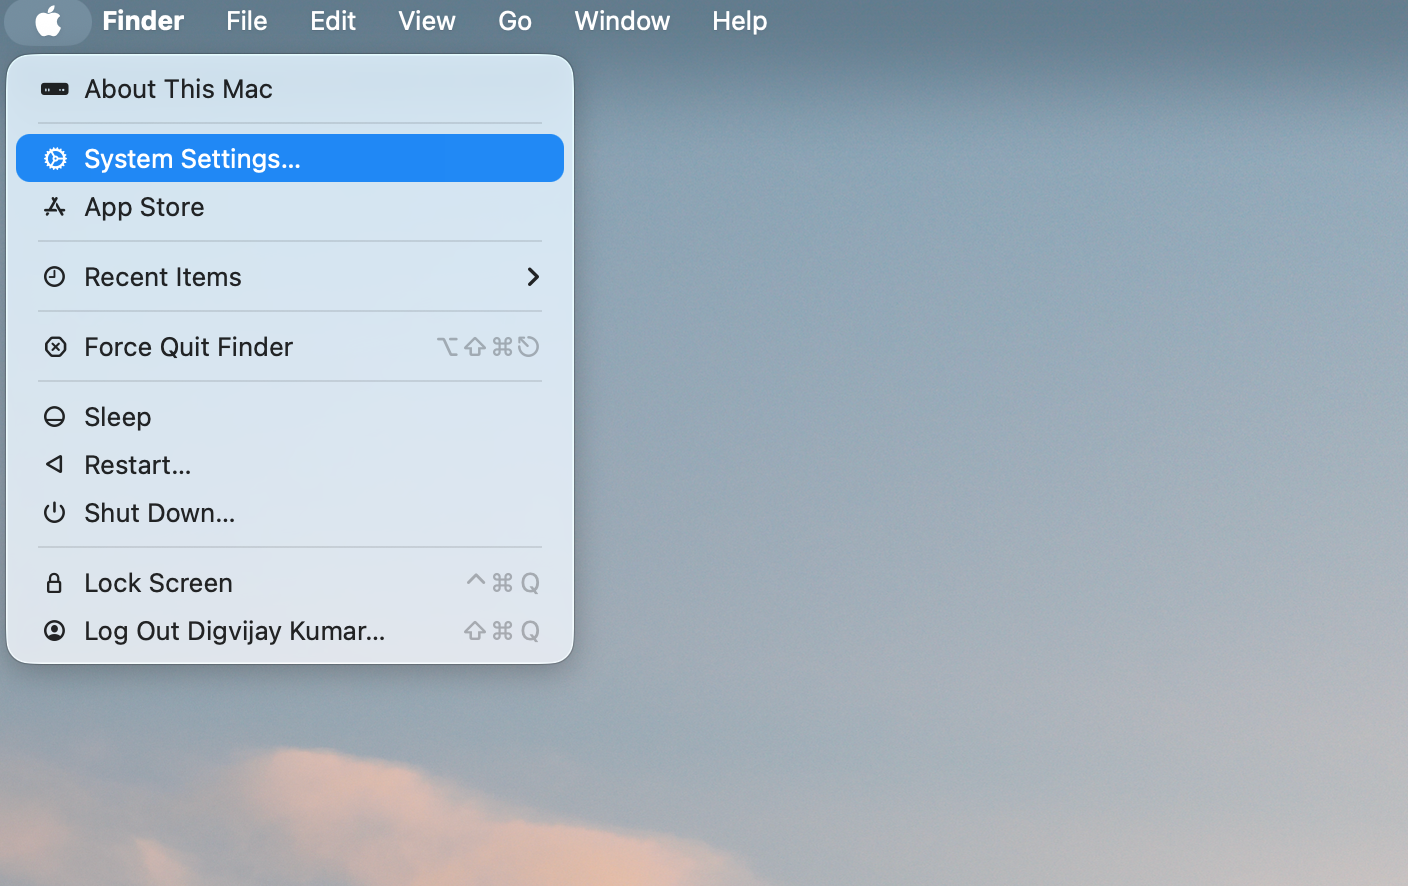This screenshot has height=886, width=1408.
Task: Open the Go menu
Action: pos(514,21)
